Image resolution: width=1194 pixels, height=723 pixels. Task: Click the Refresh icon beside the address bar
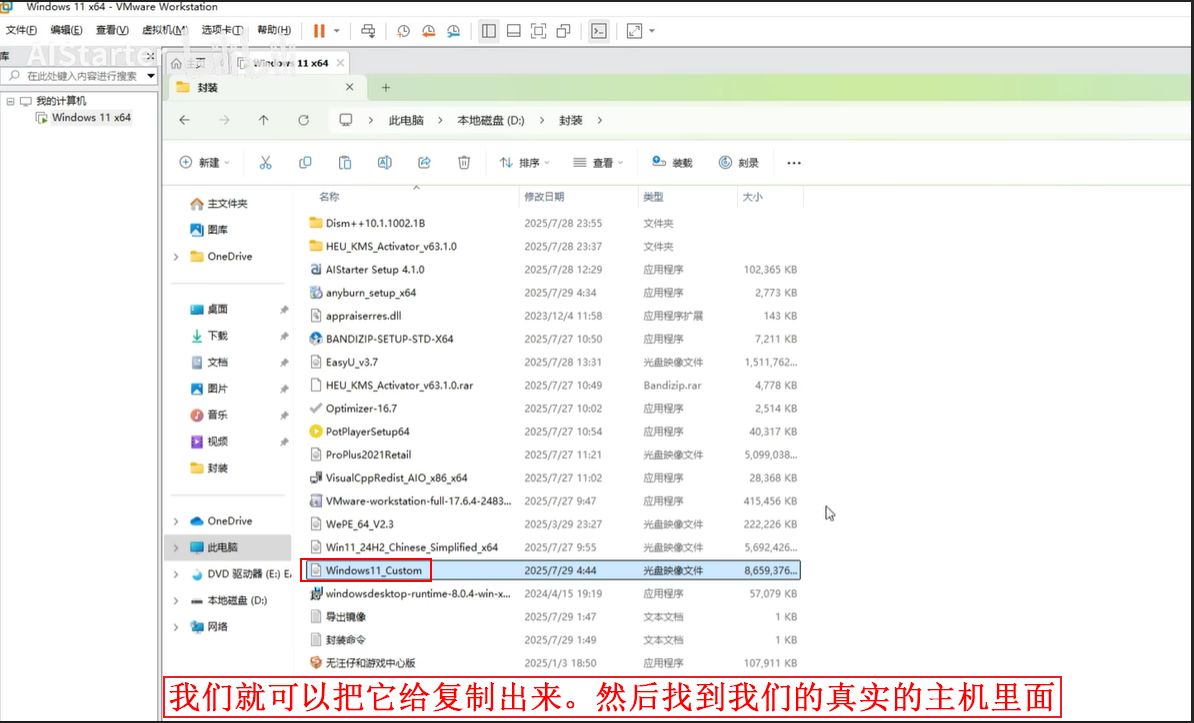(303, 120)
